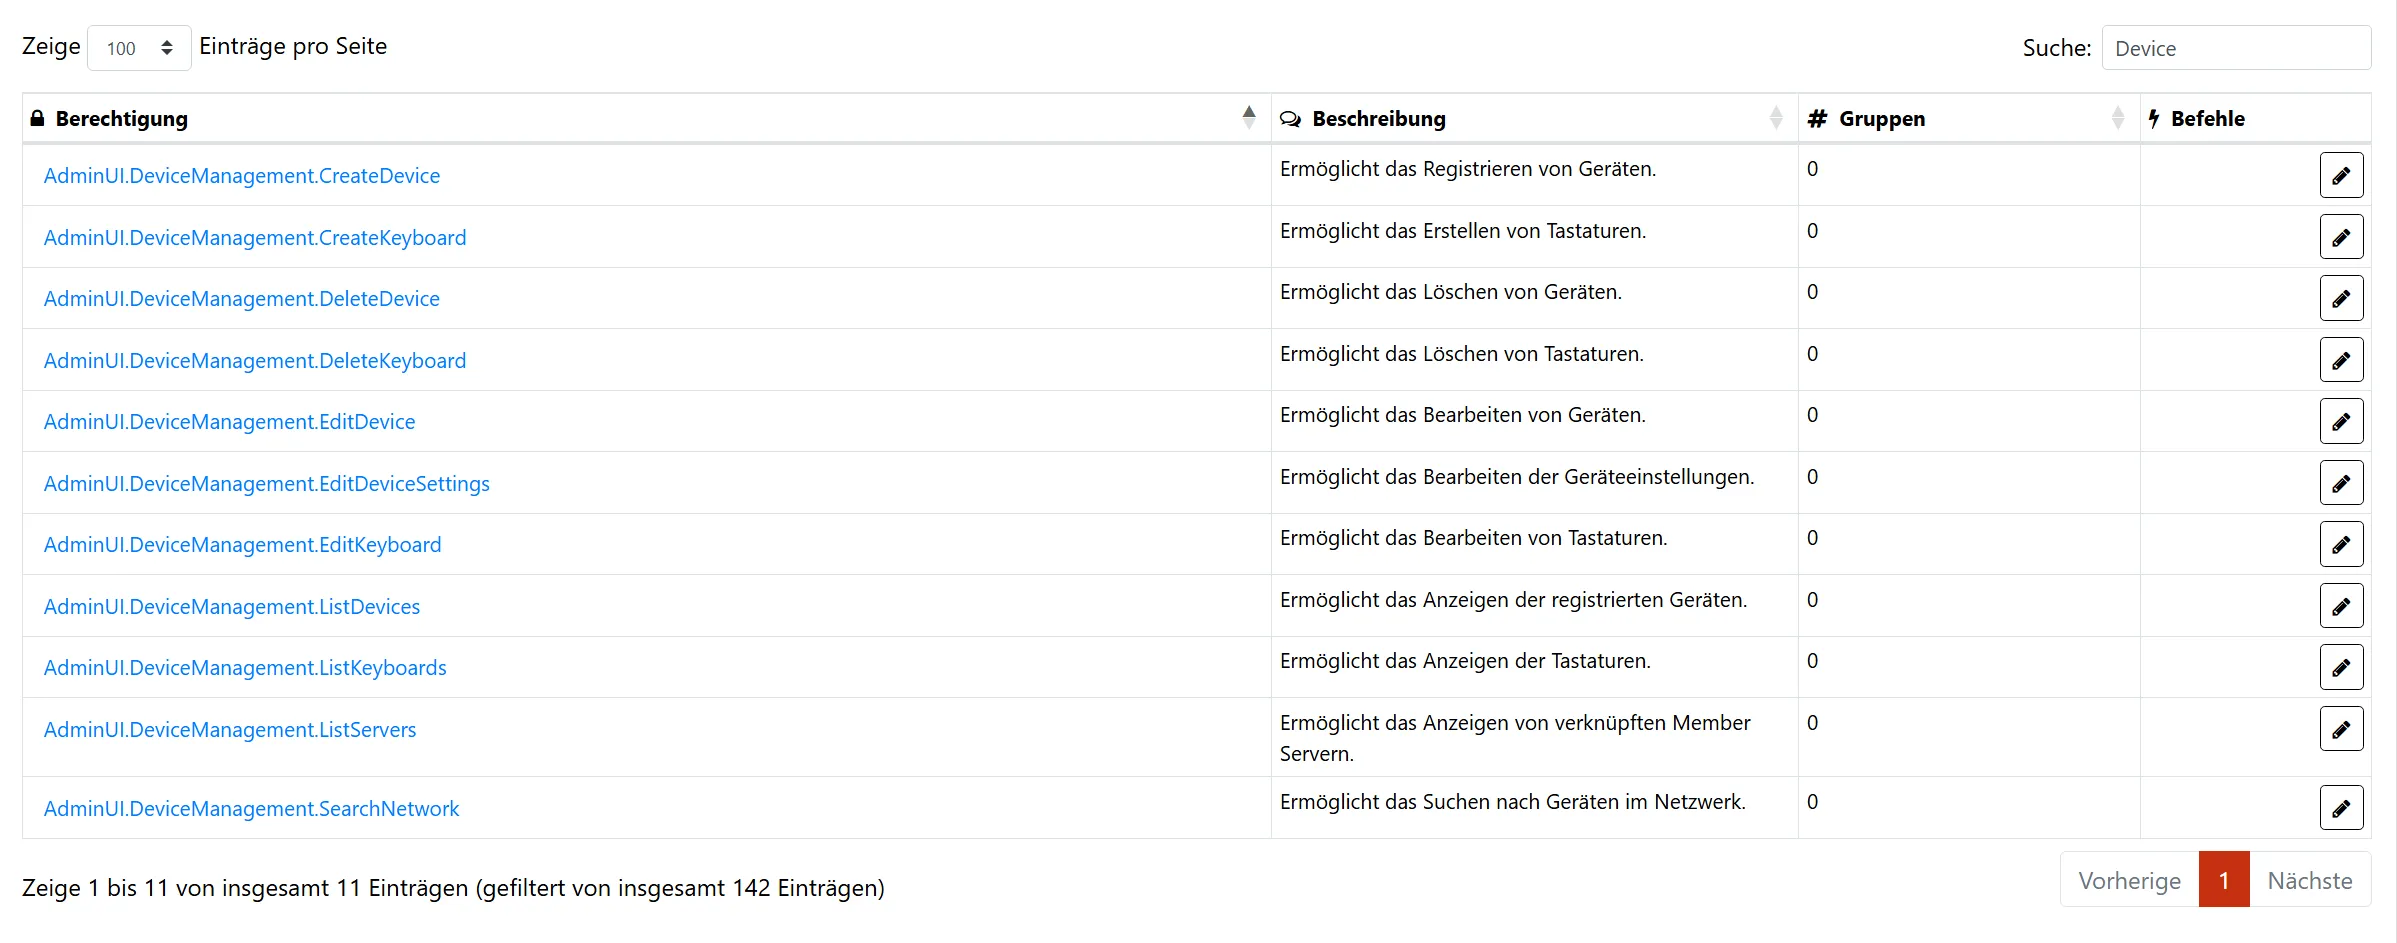Open the entries per page dropdown
2397x943 pixels.
pyautogui.click(x=139, y=48)
